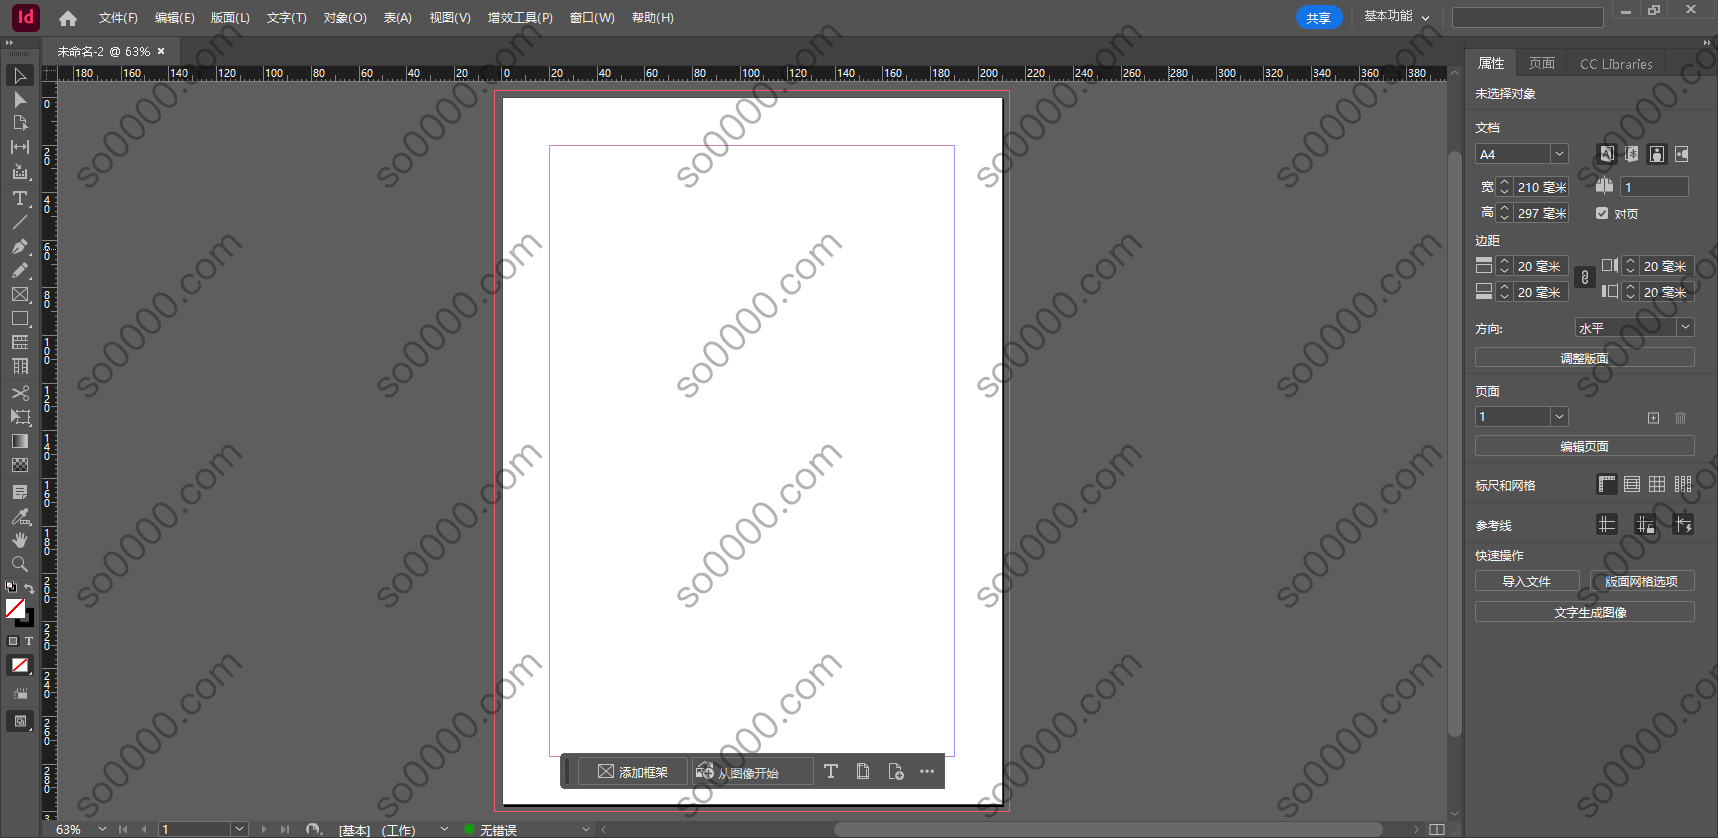
Task: Switch to the 页面 panel tab
Action: pos(1541,63)
